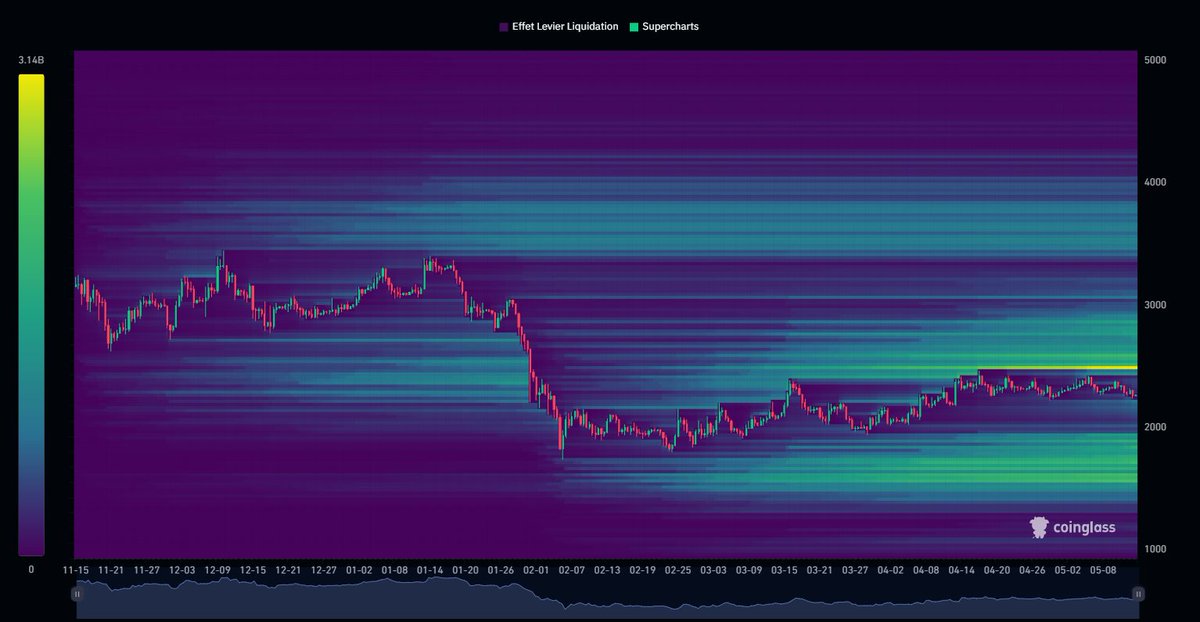Click the green Supercharts legend swatch
This screenshot has height=622, width=1200.
click(633, 27)
